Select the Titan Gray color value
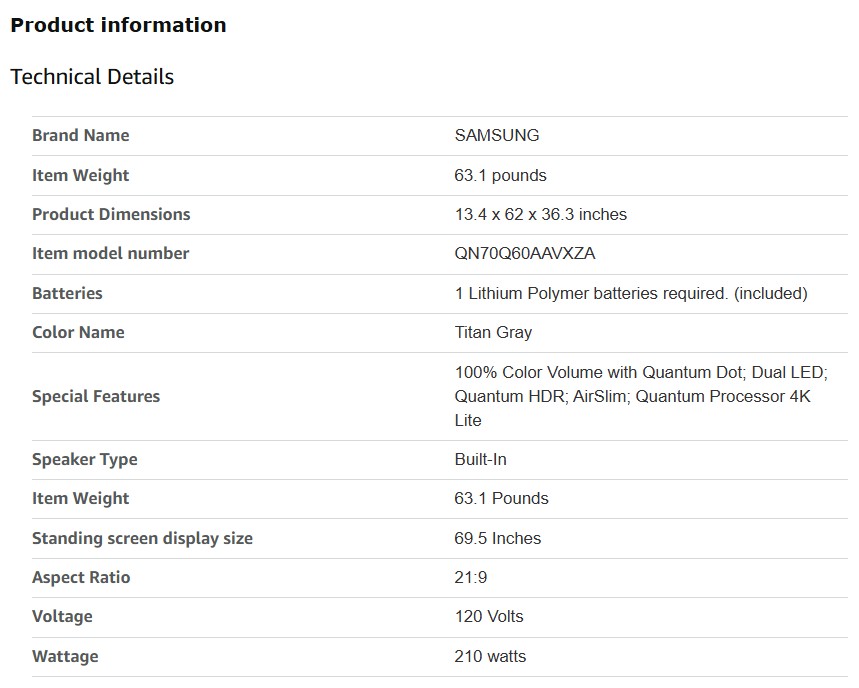Image resolution: width=859 pixels, height=688 pixels. tap(493, 332)
